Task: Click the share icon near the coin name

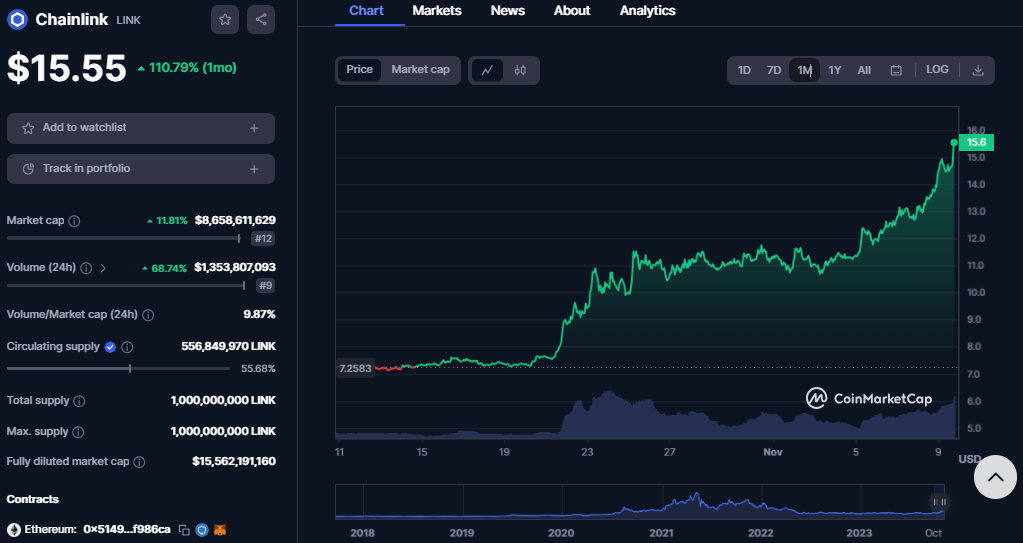Action: [261, 19]
